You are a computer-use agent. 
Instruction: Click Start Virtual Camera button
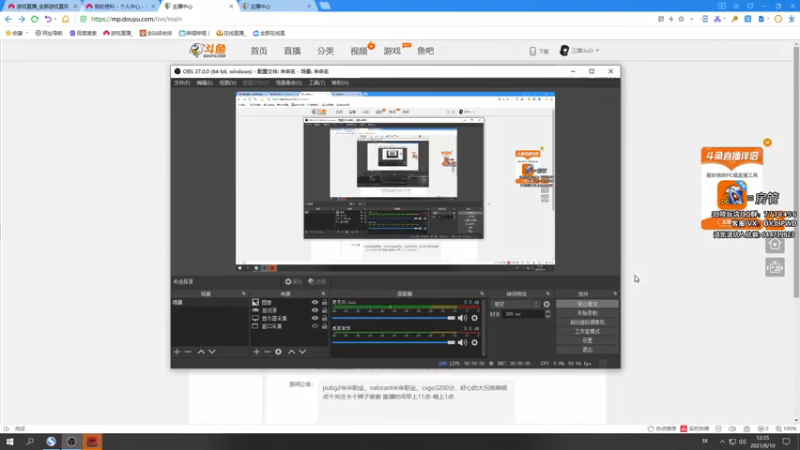pos(587,322)
